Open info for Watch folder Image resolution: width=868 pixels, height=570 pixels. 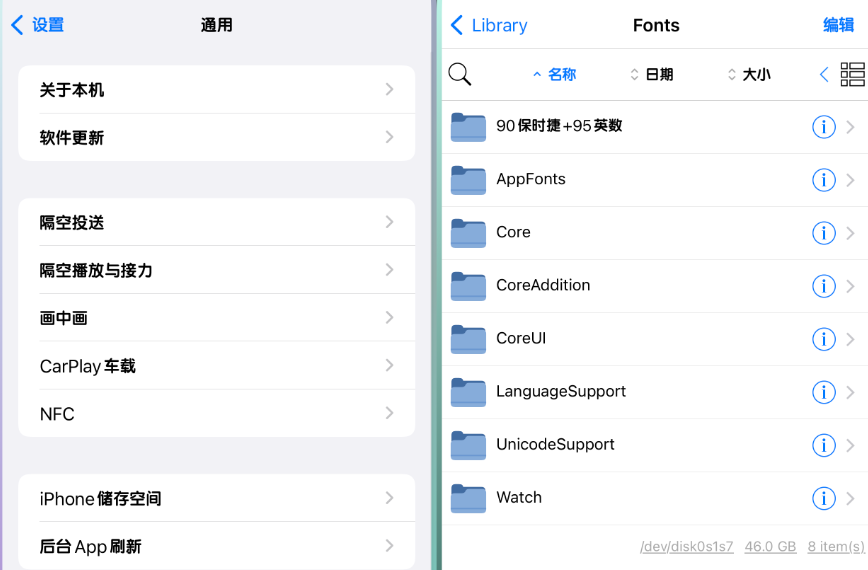click(823, 498)
